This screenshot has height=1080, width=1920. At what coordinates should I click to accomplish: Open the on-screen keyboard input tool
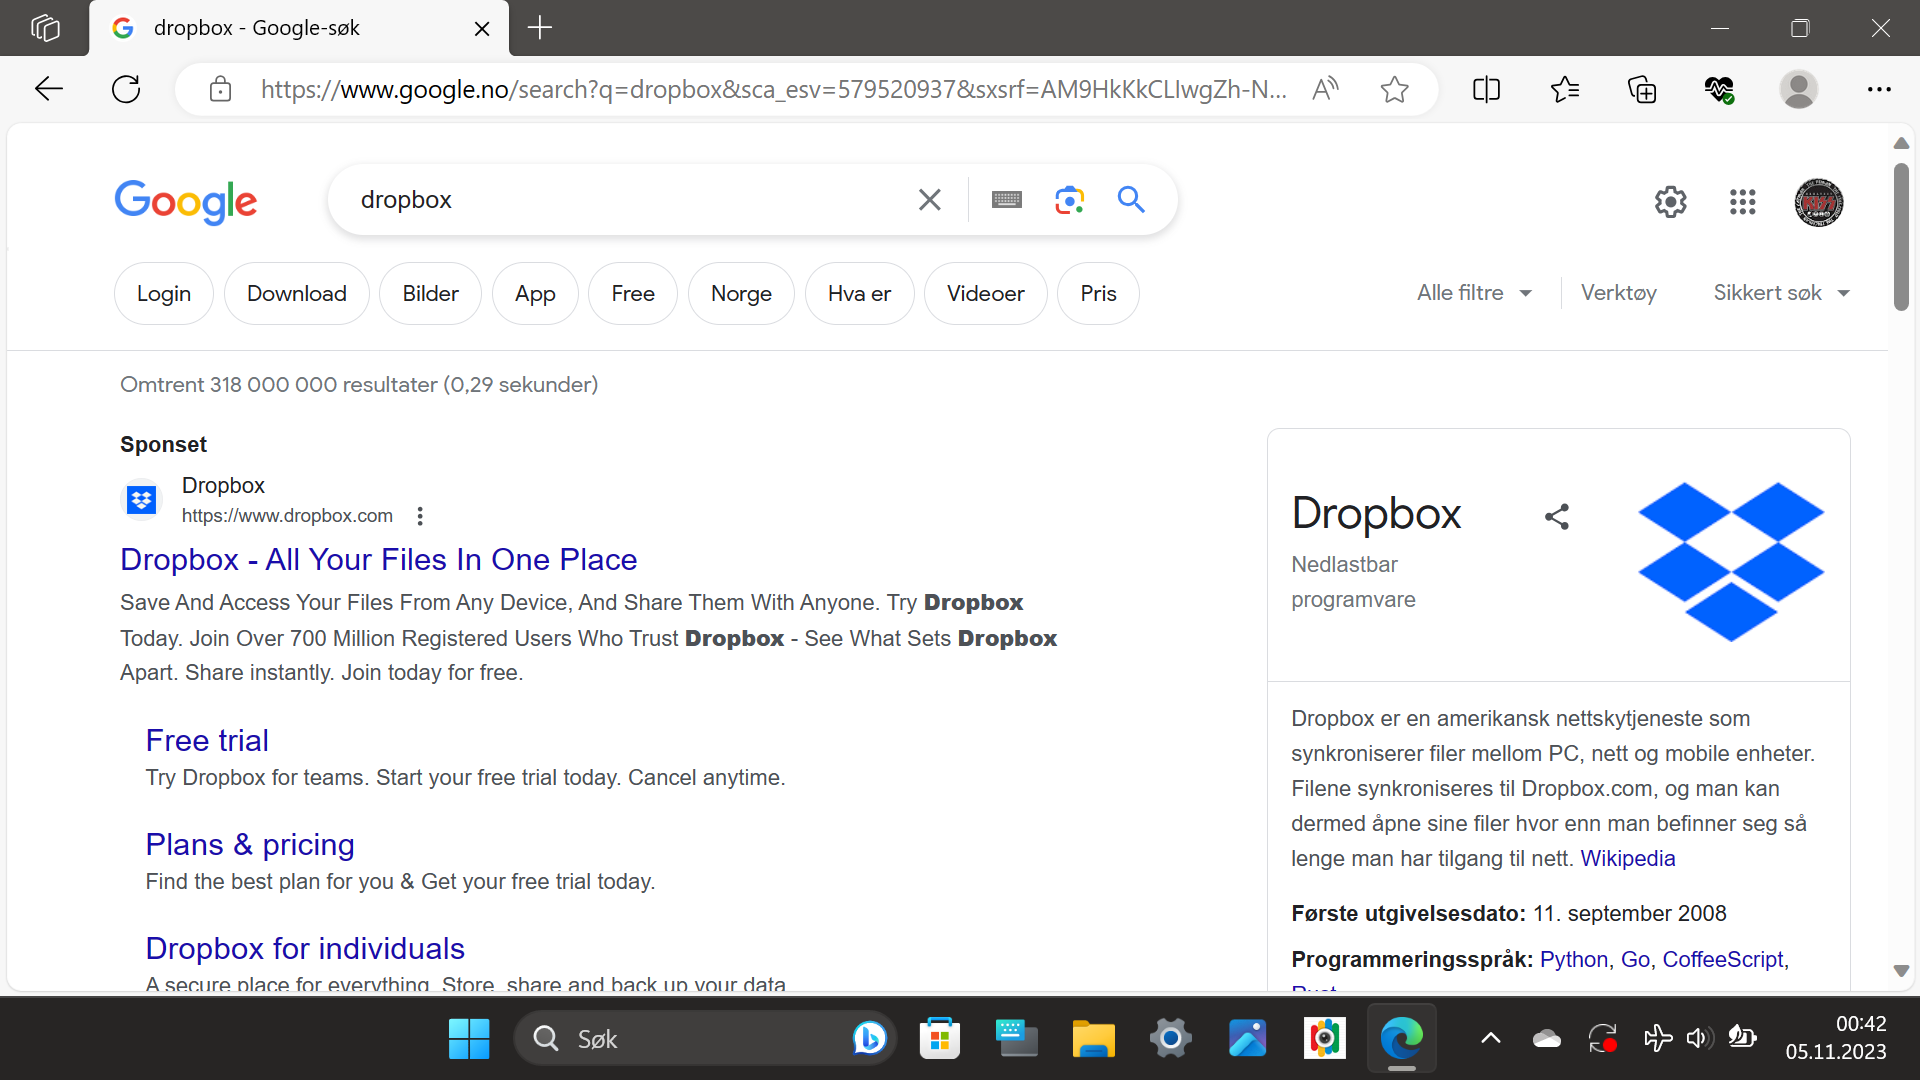(x=1006, y=200)
